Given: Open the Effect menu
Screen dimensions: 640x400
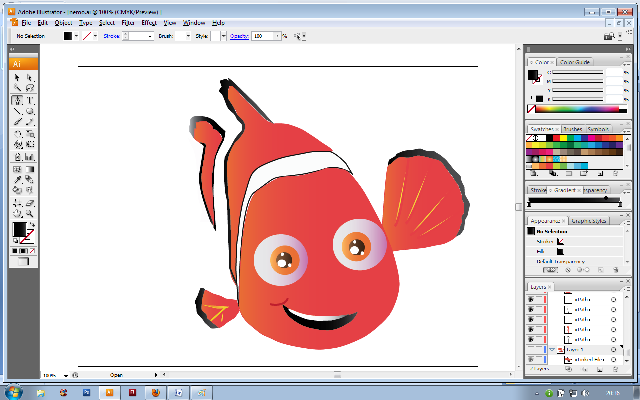Looking at the screenshot, I should pyautogui.click(x=148, y=21).
